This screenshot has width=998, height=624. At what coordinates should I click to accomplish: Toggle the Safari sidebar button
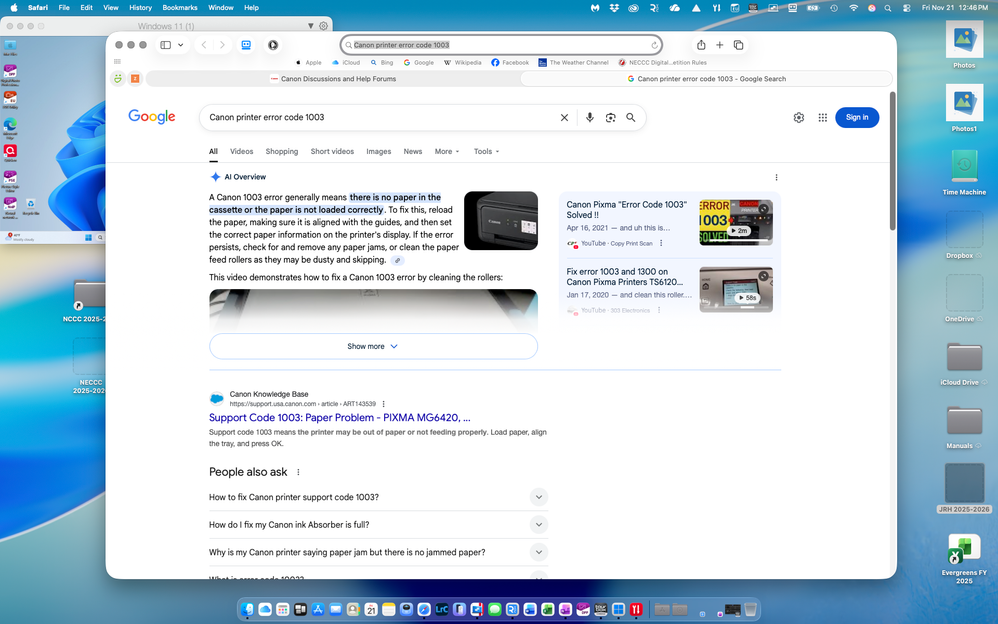click(x=166, y=45)
